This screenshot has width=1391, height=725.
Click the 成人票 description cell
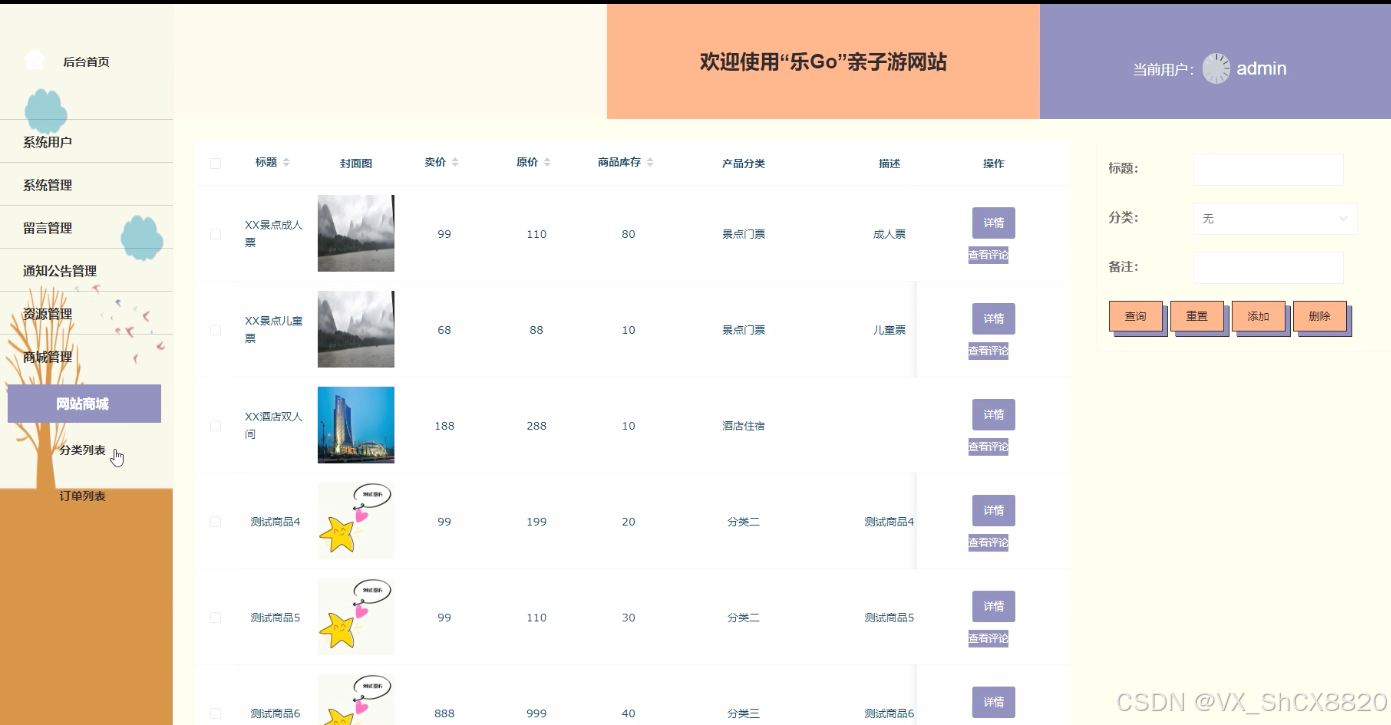pos(889,234)
